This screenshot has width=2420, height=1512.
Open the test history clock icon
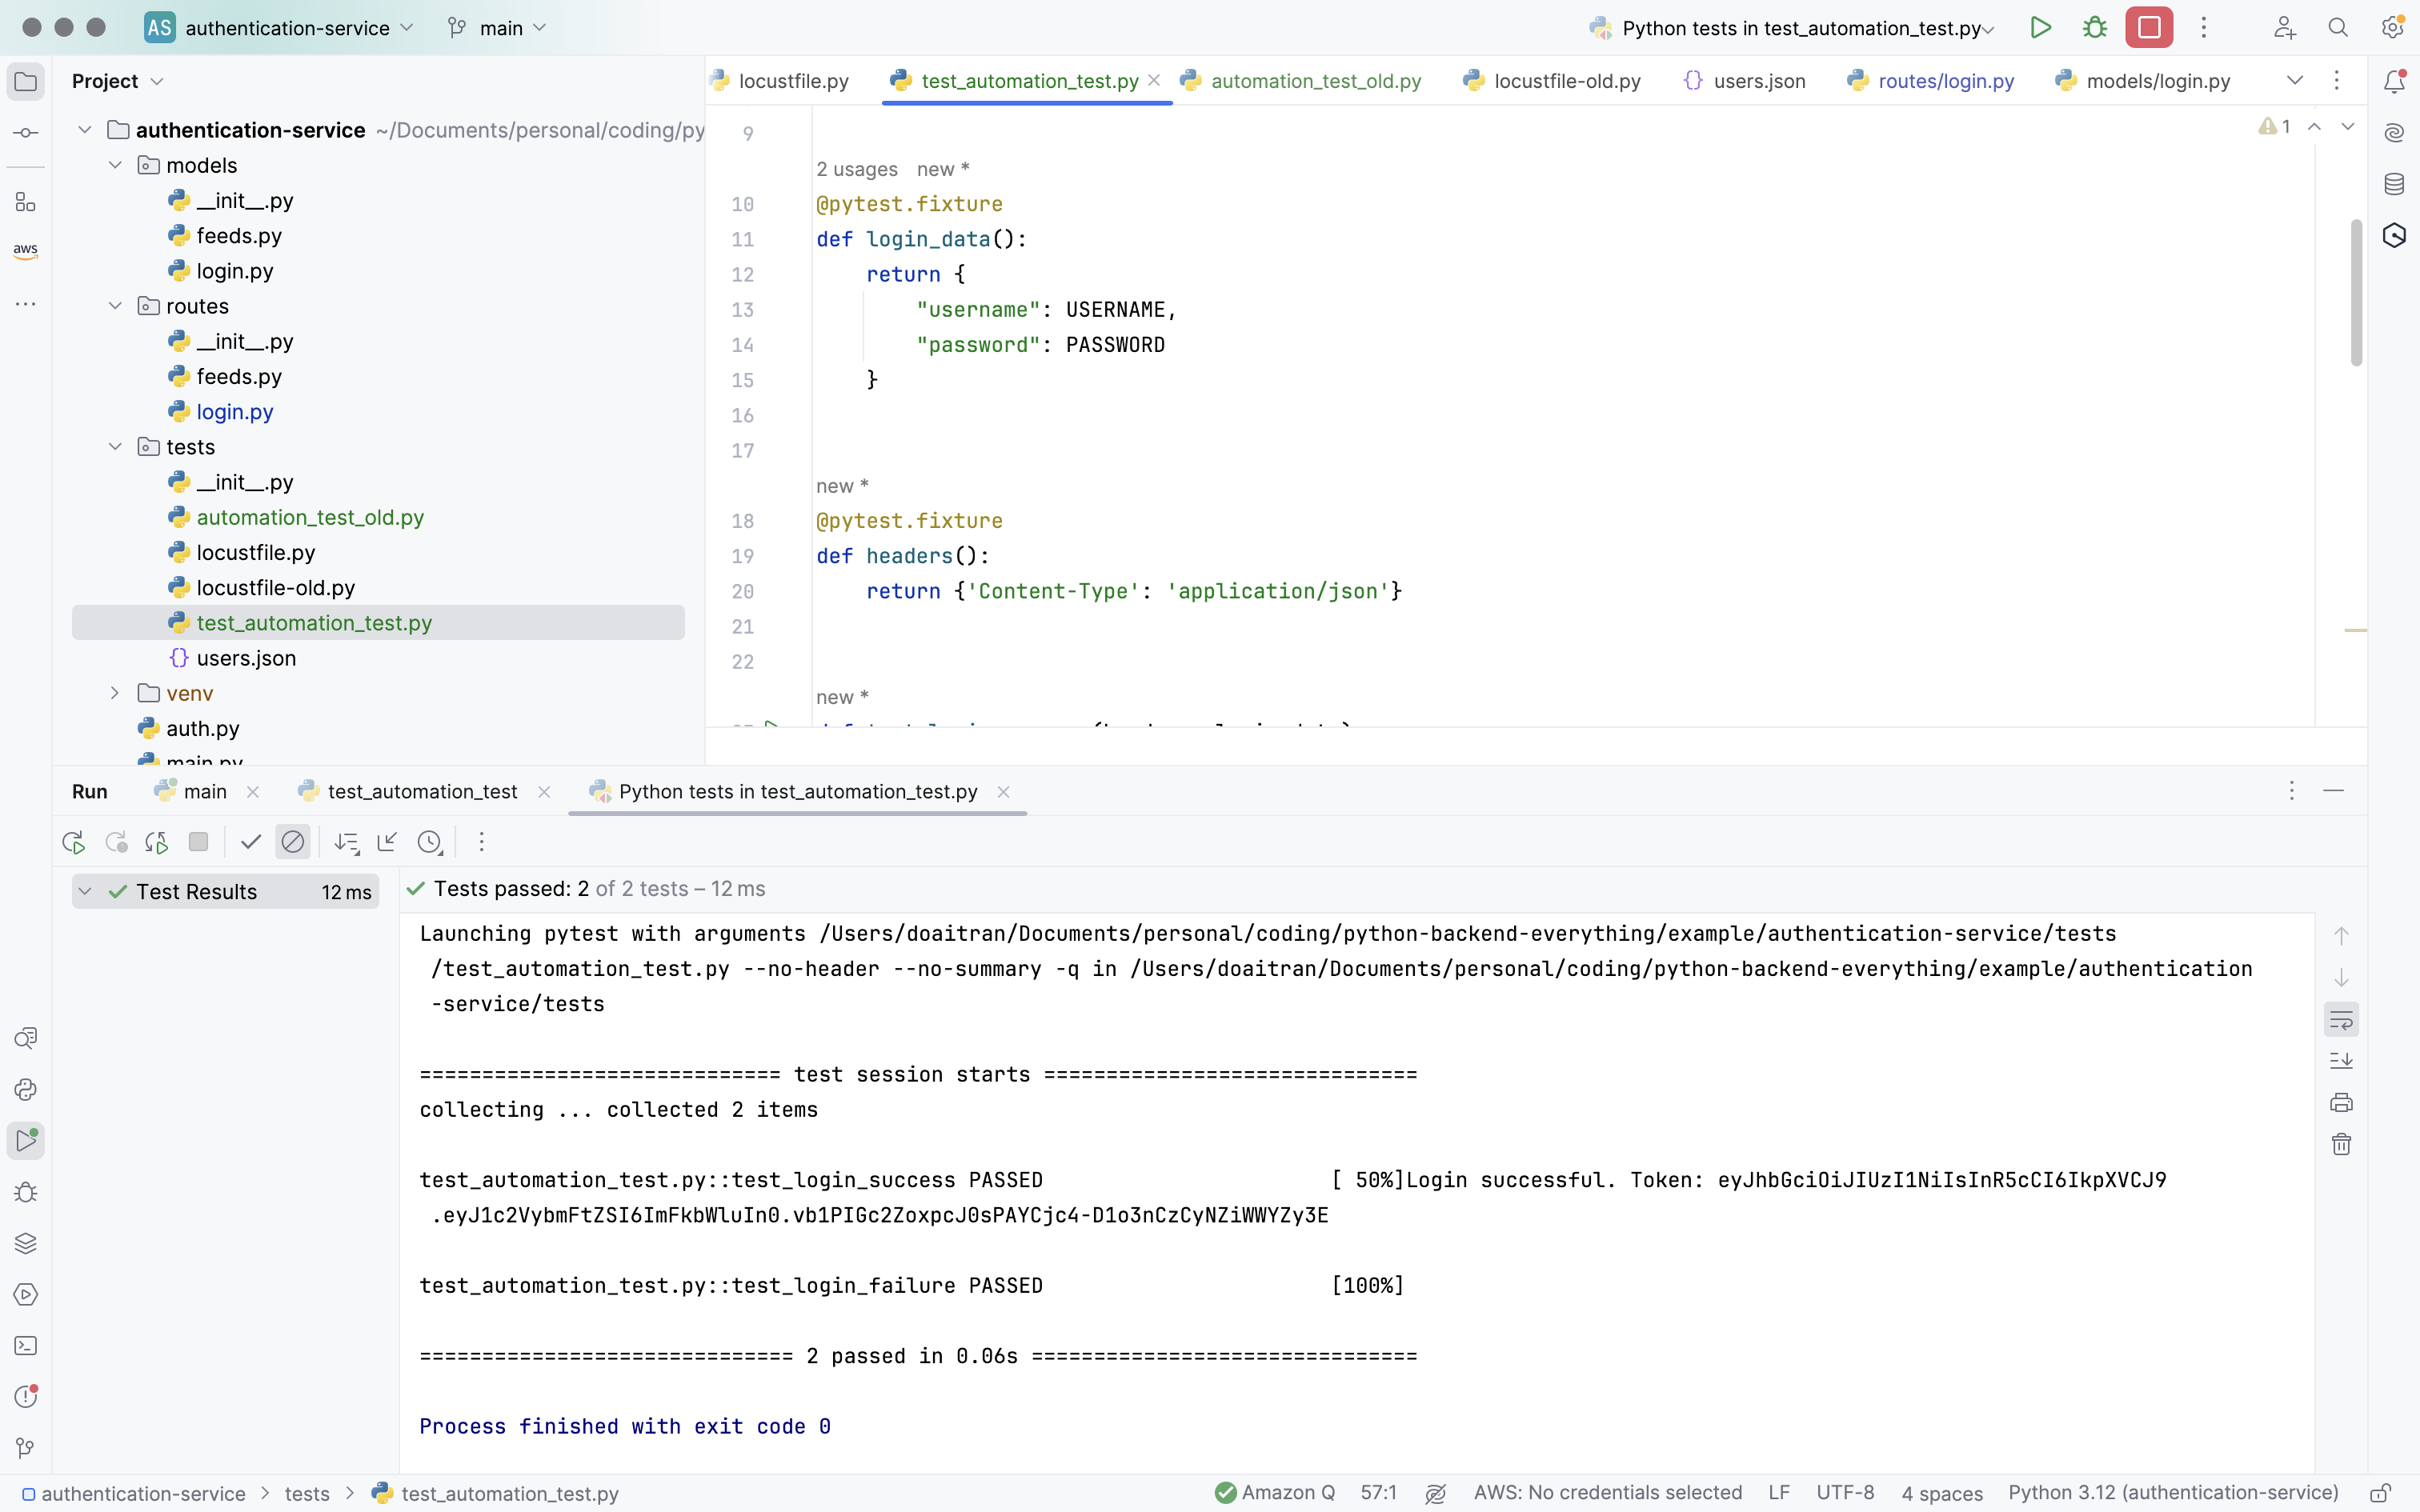coord(430,842)
